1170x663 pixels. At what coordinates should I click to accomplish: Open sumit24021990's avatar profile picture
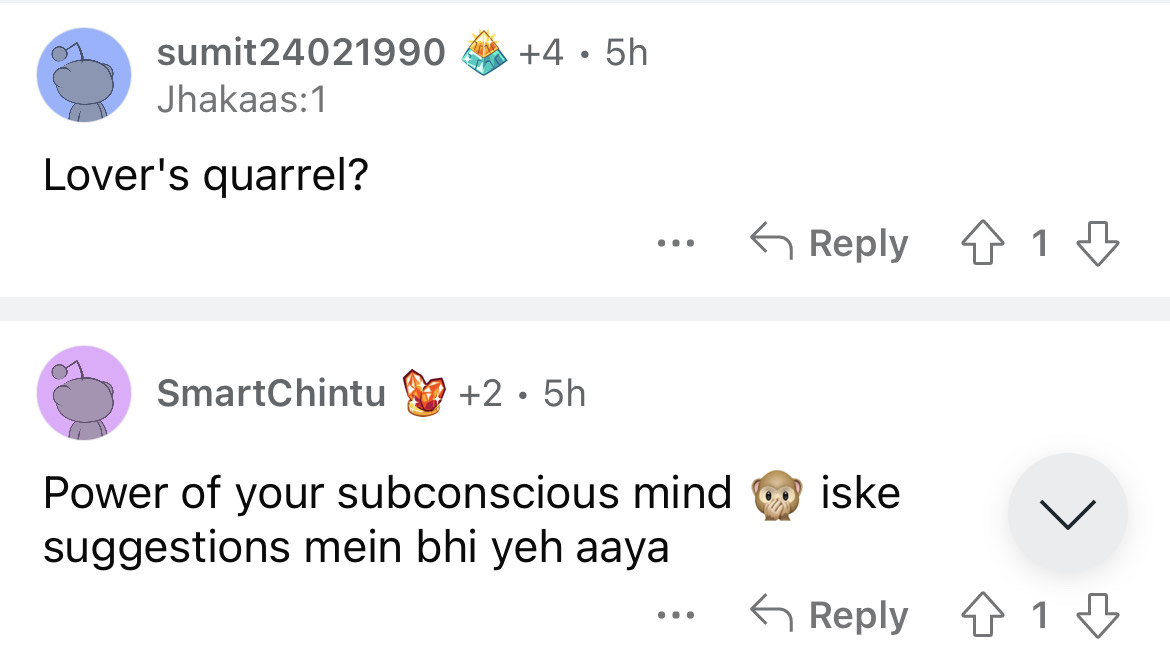click(84, 75)
